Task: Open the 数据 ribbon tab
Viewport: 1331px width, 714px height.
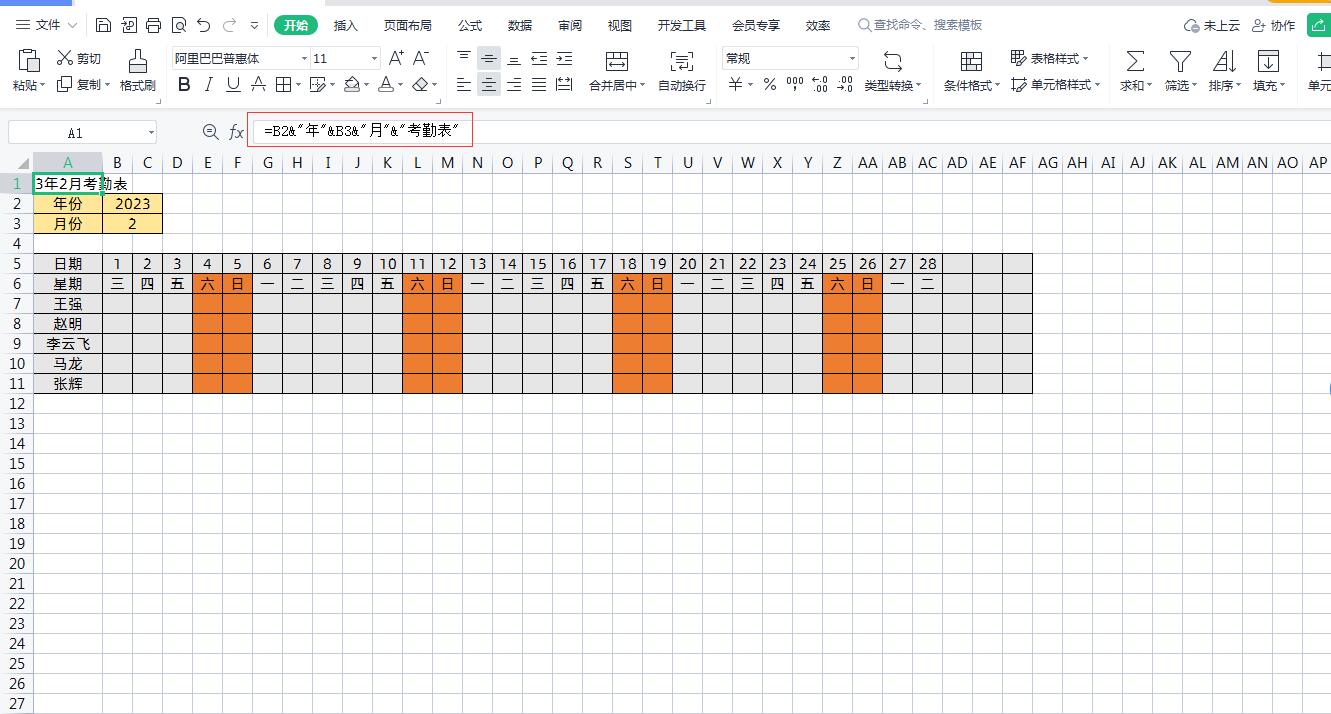Action: click(x=520, y=25)
